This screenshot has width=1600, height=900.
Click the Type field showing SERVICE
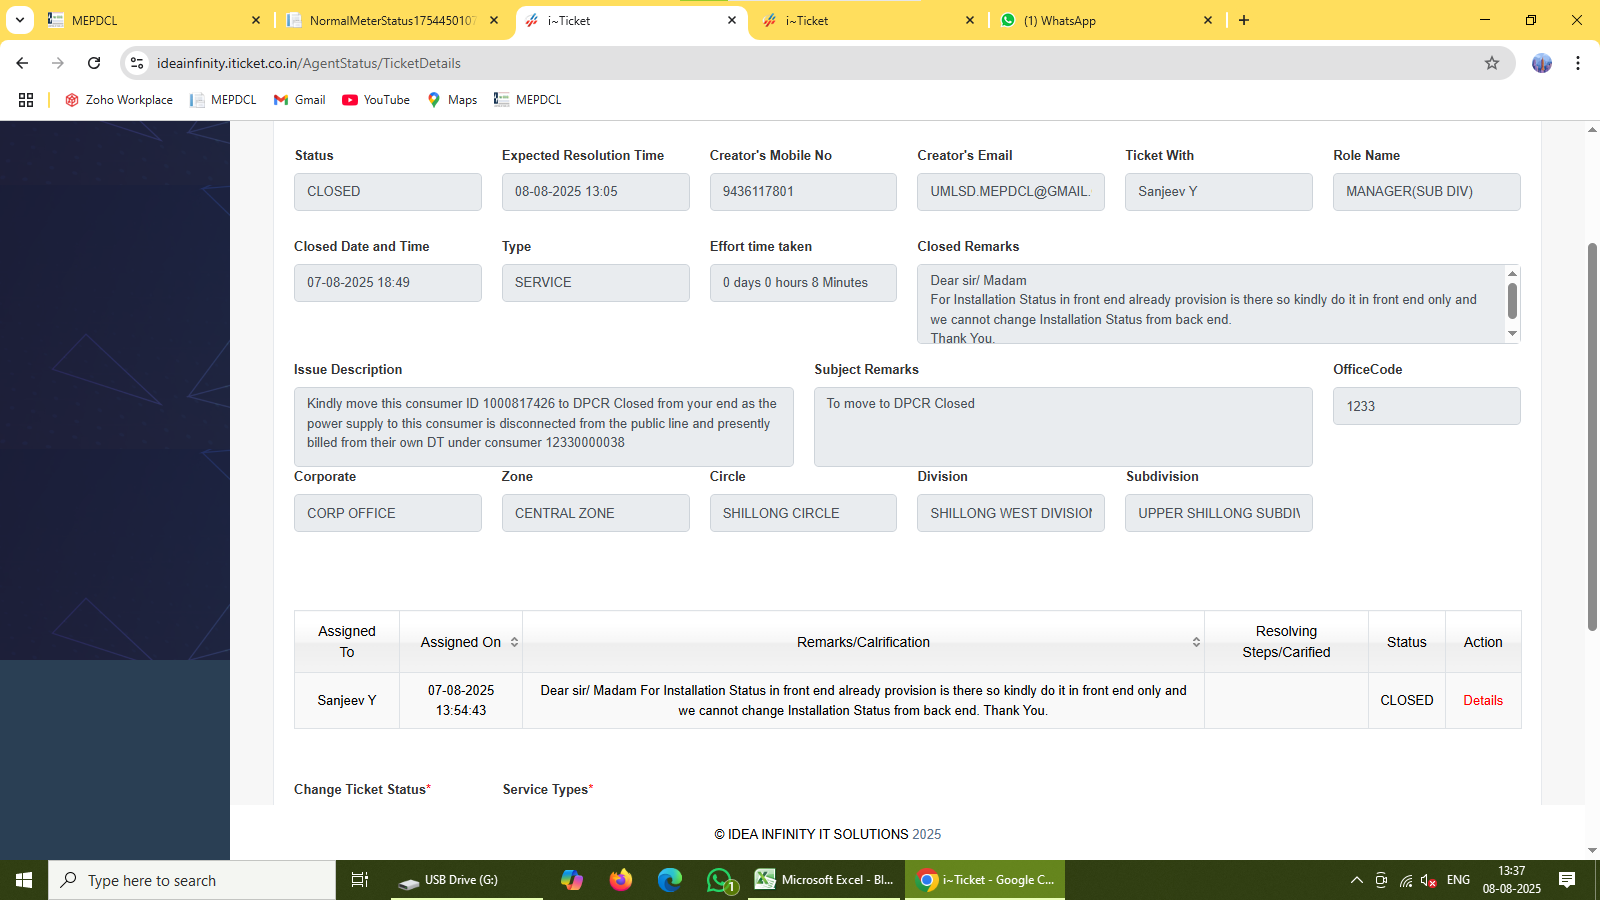(x=596, y=283)
